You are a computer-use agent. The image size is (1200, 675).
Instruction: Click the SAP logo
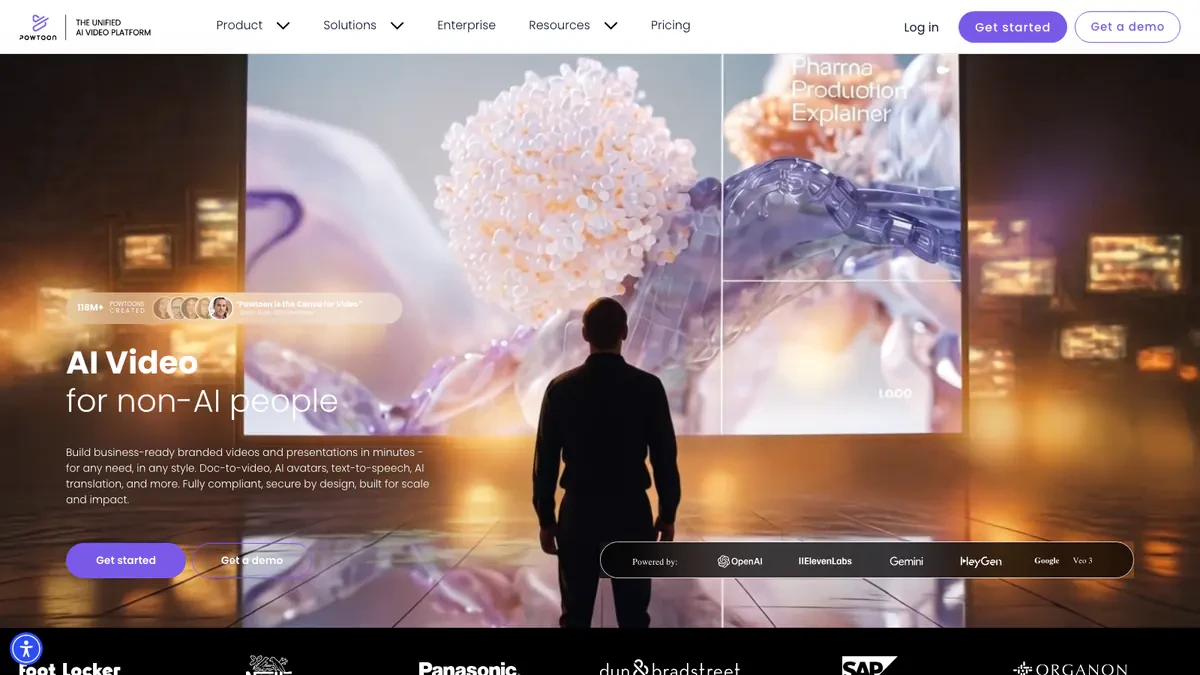(868, 666)
